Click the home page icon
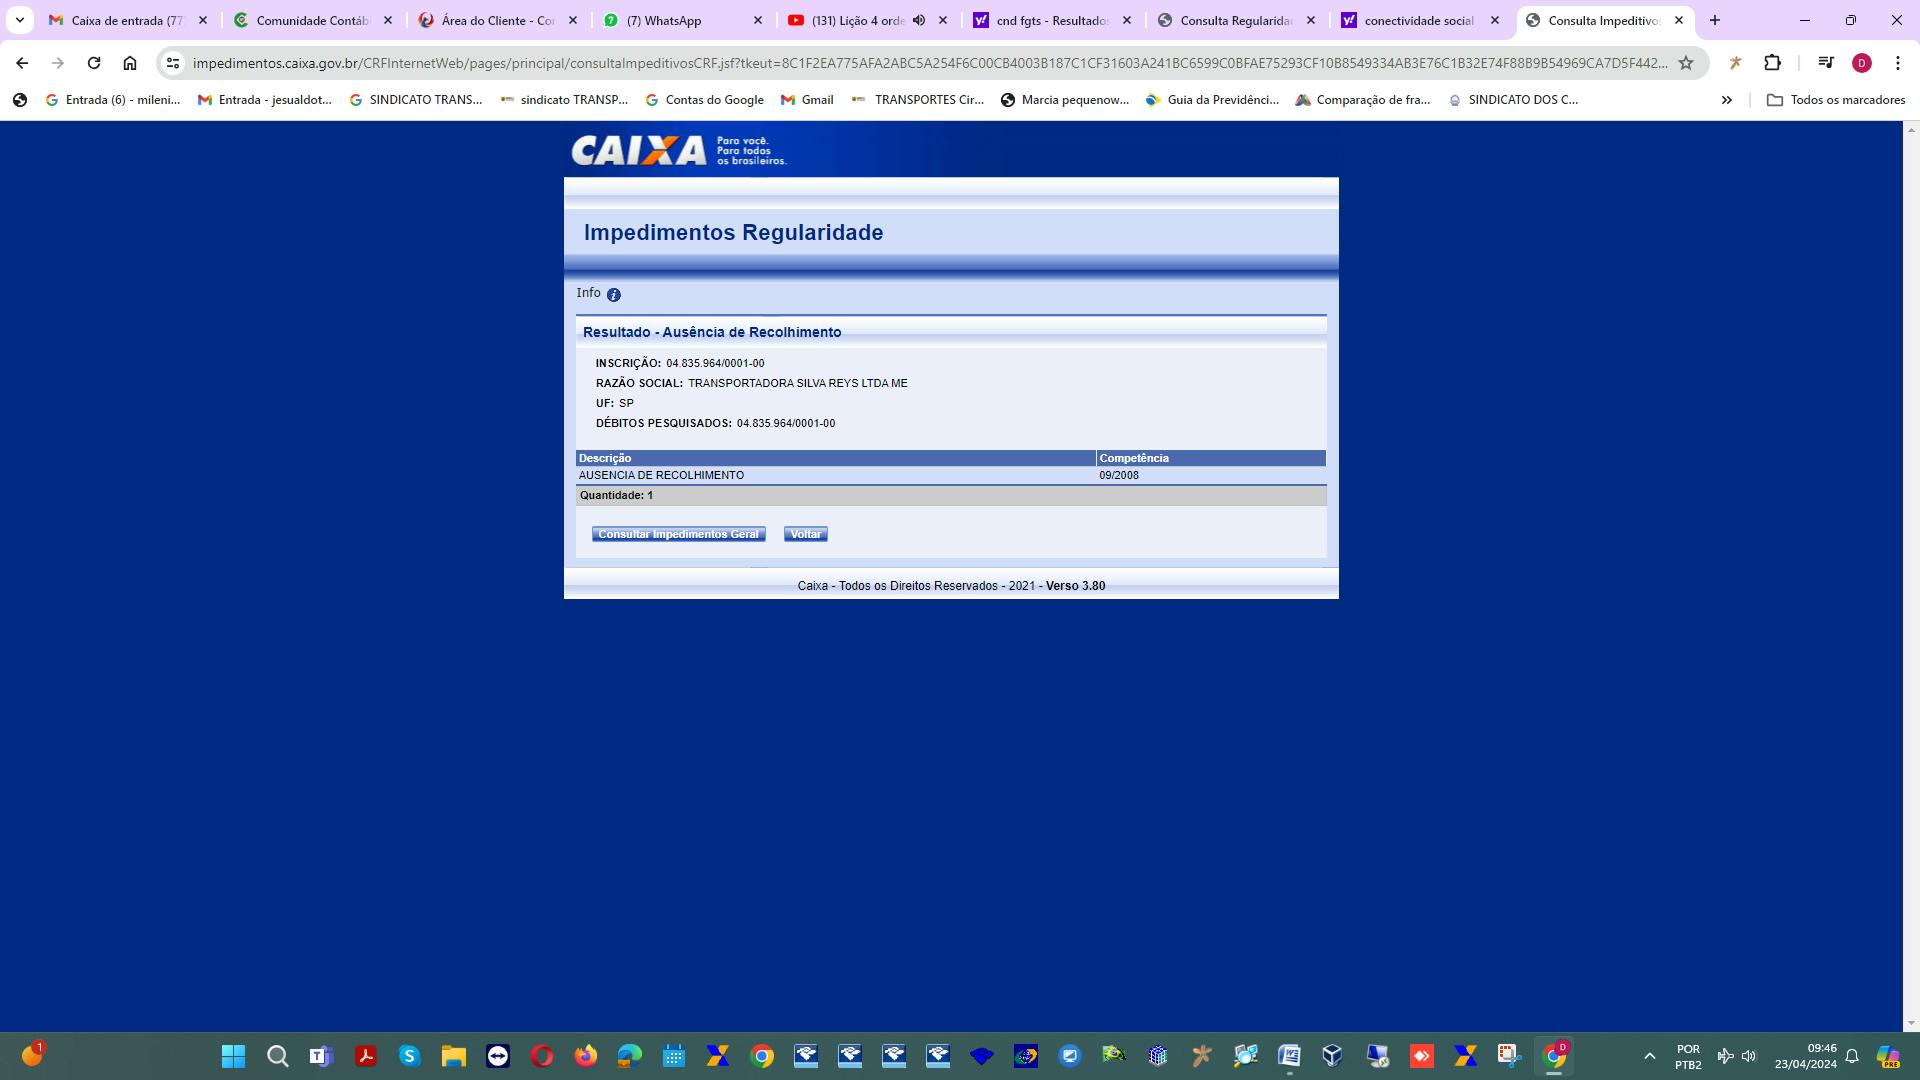 click(130, 63)
